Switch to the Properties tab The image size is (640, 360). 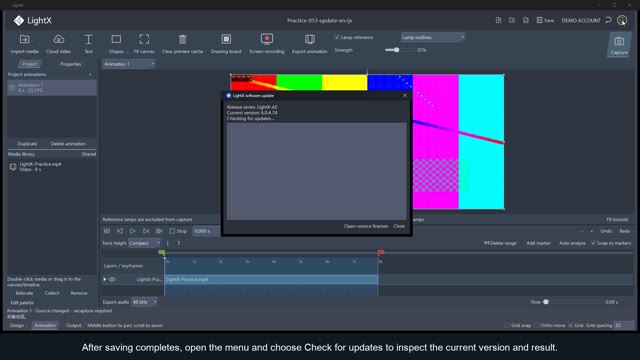(x=70, y=64)
